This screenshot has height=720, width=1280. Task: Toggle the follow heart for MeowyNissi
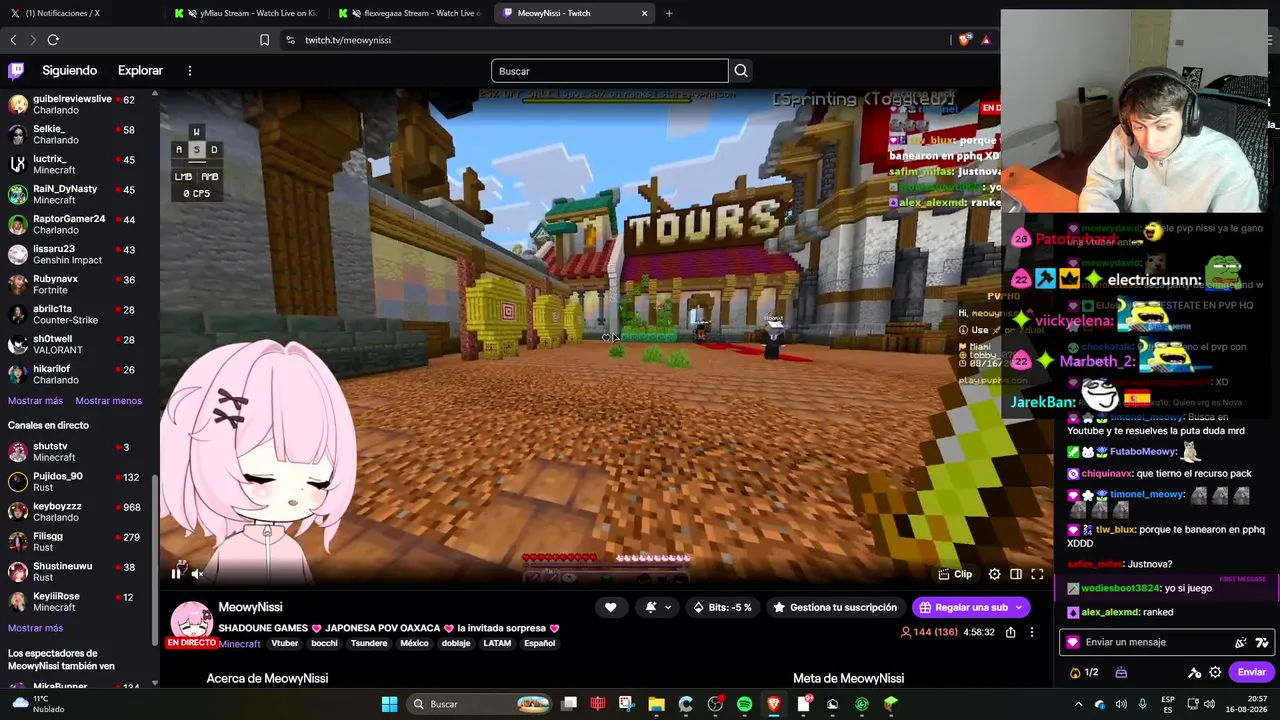(x=610, y=607)
